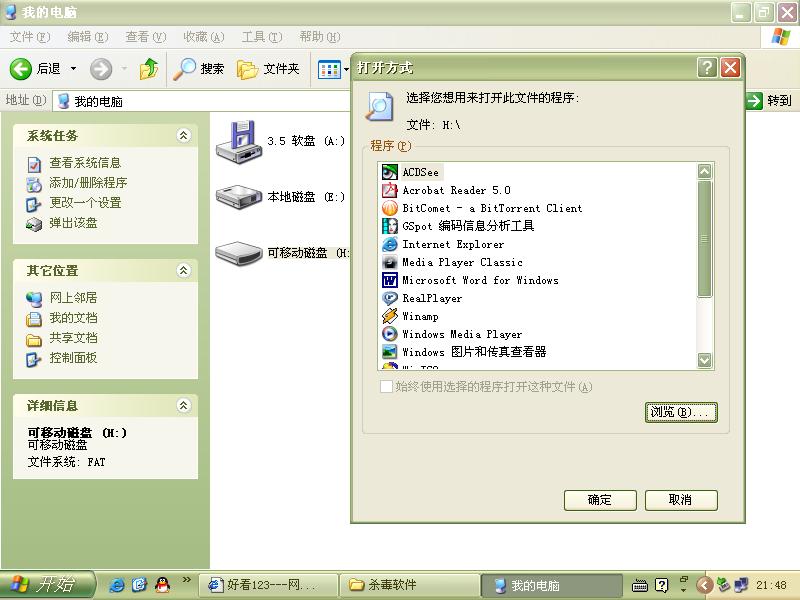Open 查看系统信息 task
The height and width of the screenshot is (600, 800).
[74, 163]
